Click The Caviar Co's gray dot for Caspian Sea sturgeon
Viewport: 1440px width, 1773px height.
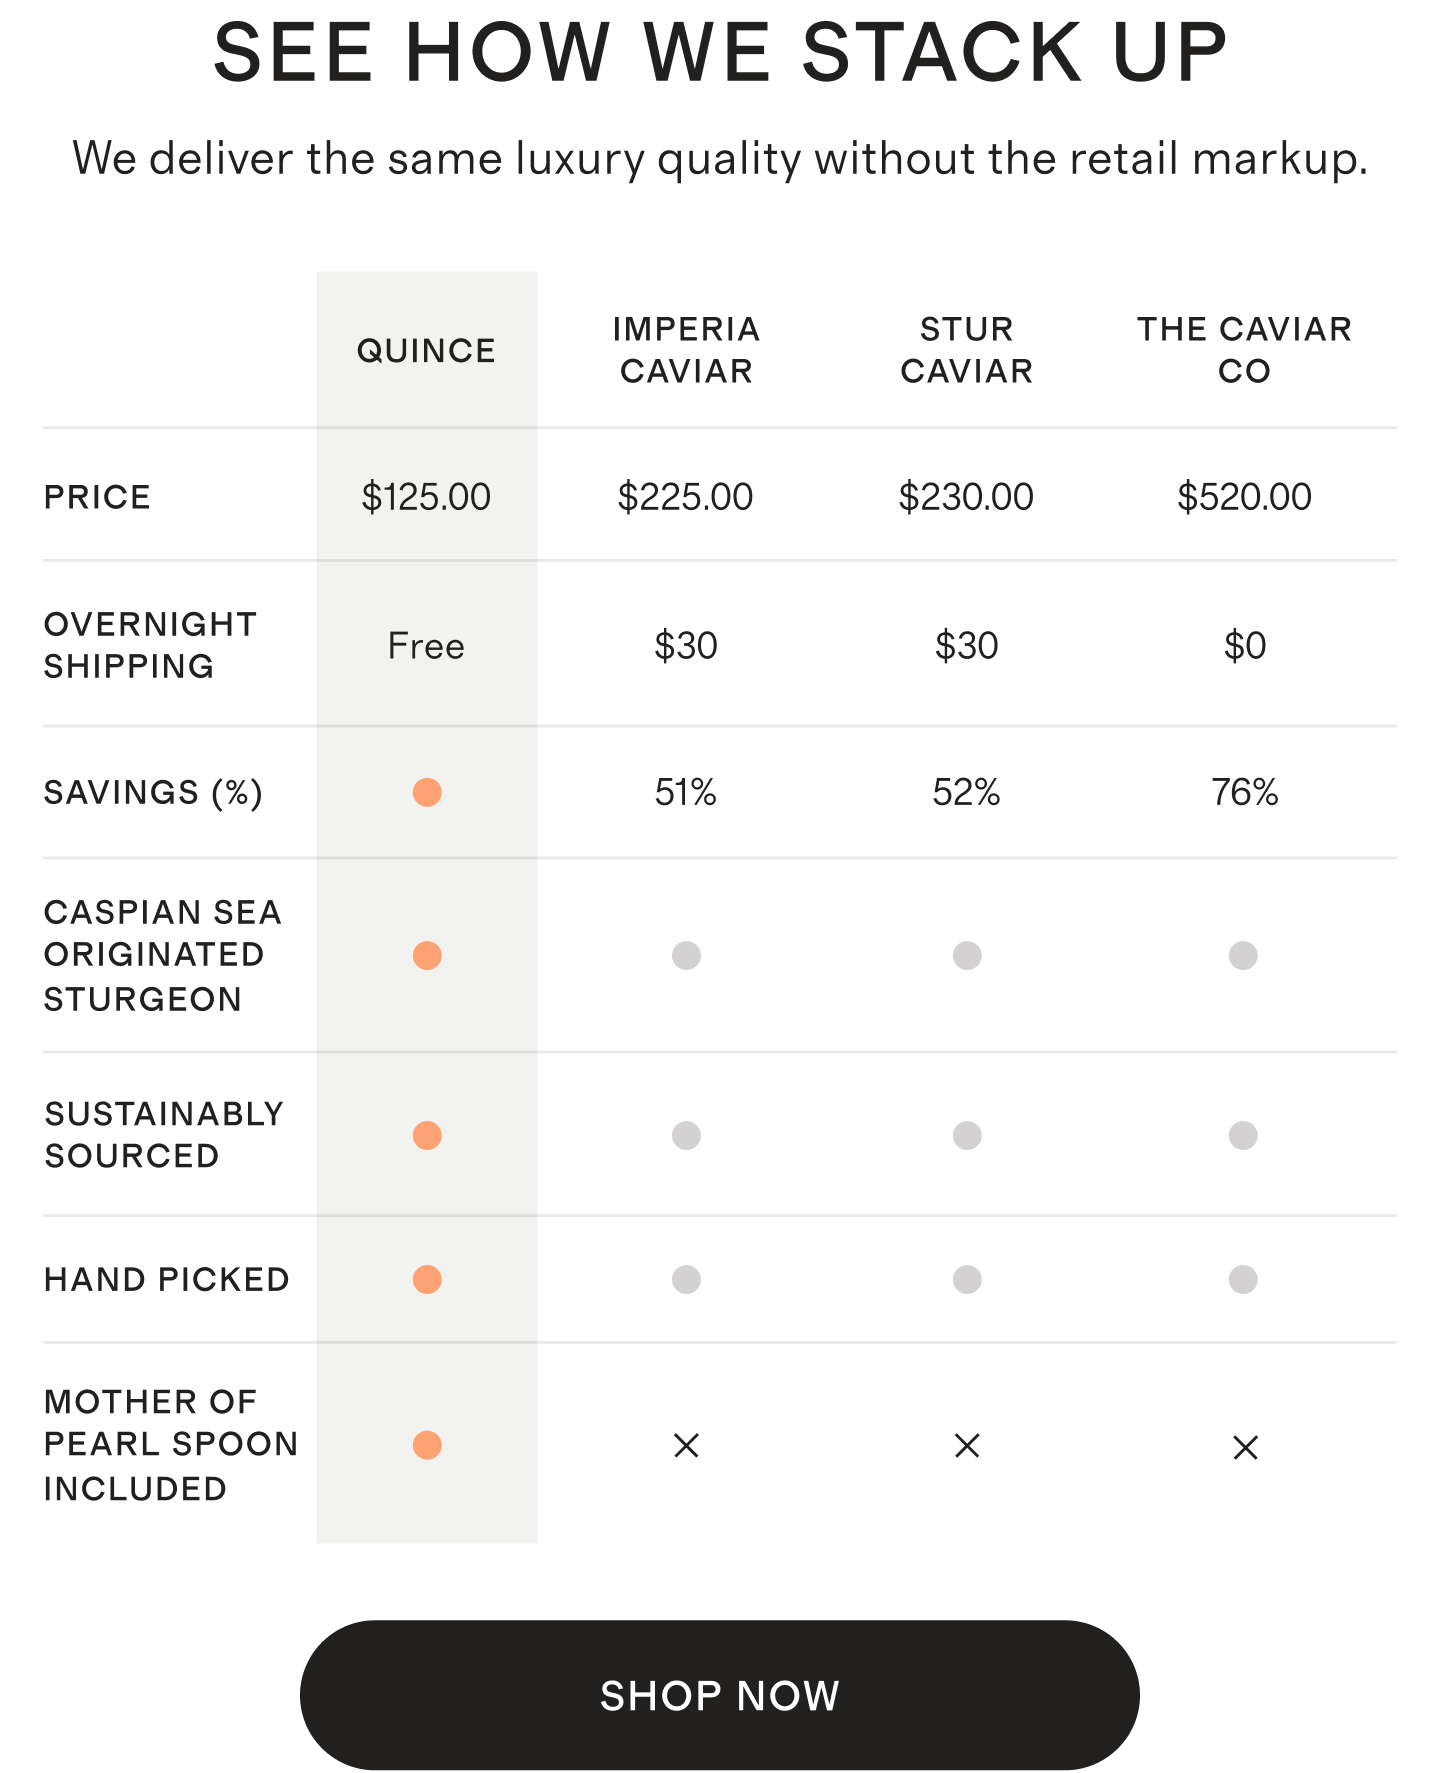(x=1243, y=955)
